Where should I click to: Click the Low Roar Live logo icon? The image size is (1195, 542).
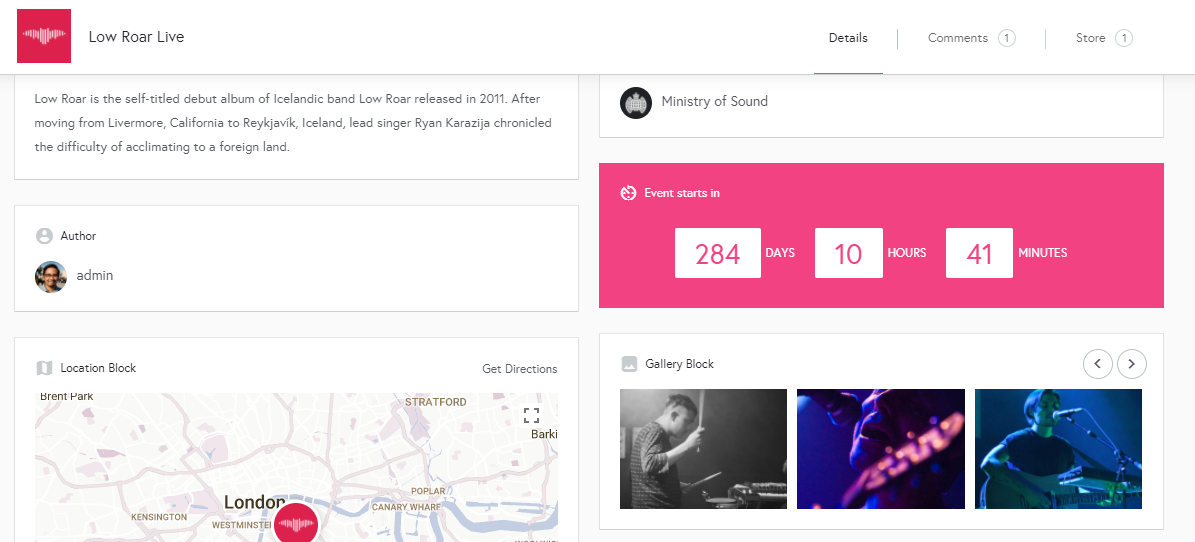coord(44,36)
